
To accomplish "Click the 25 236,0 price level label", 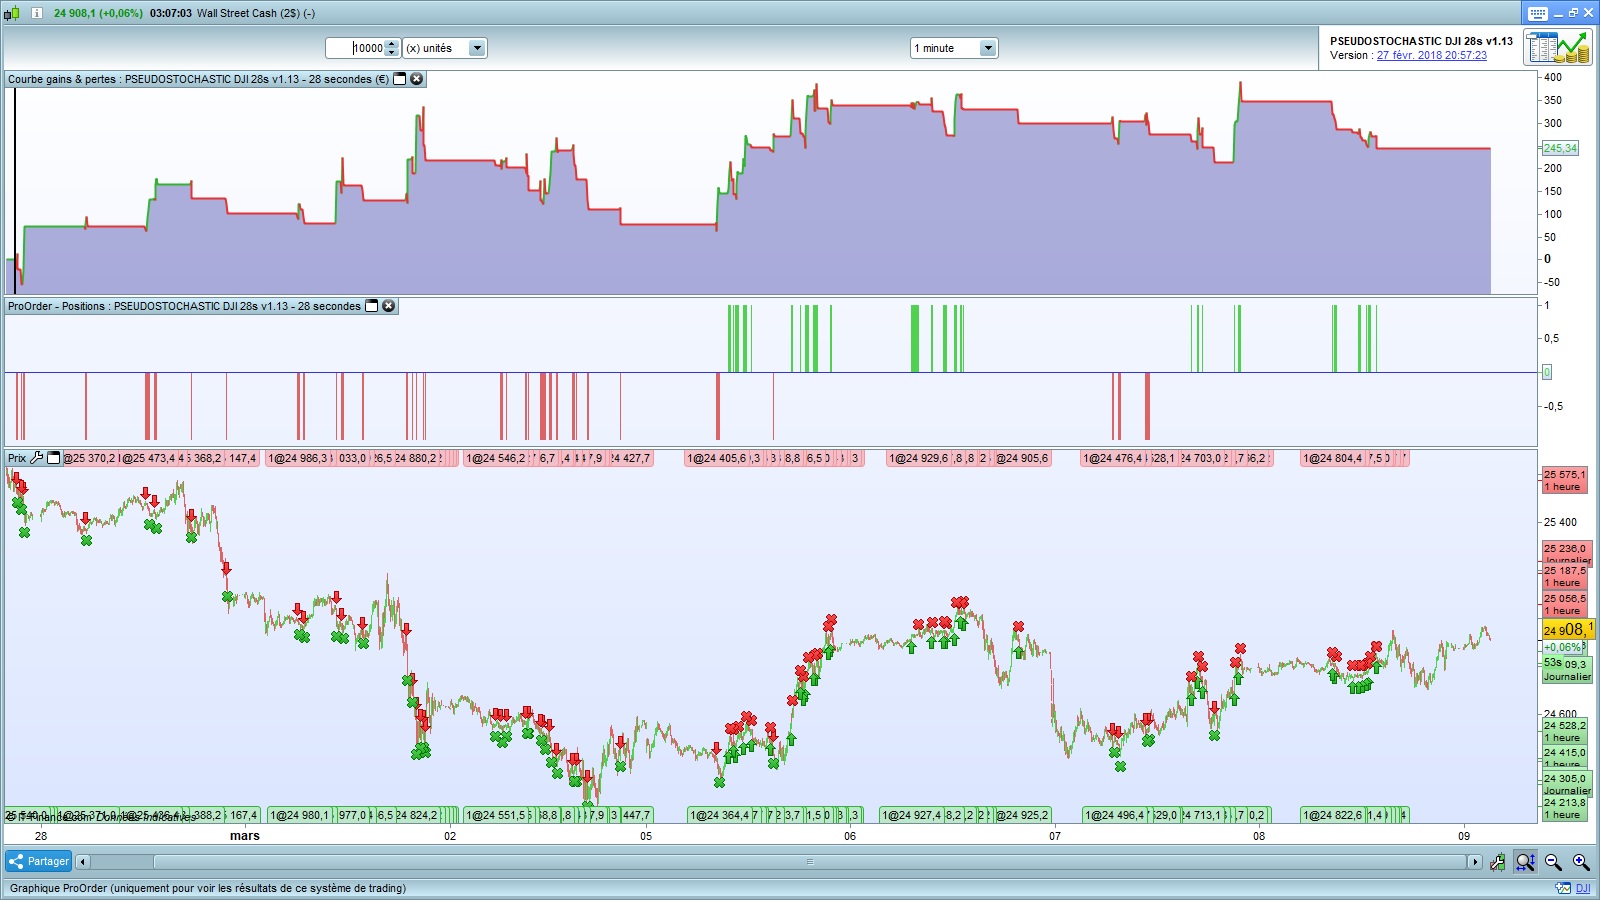I will tap(1566, 549).
